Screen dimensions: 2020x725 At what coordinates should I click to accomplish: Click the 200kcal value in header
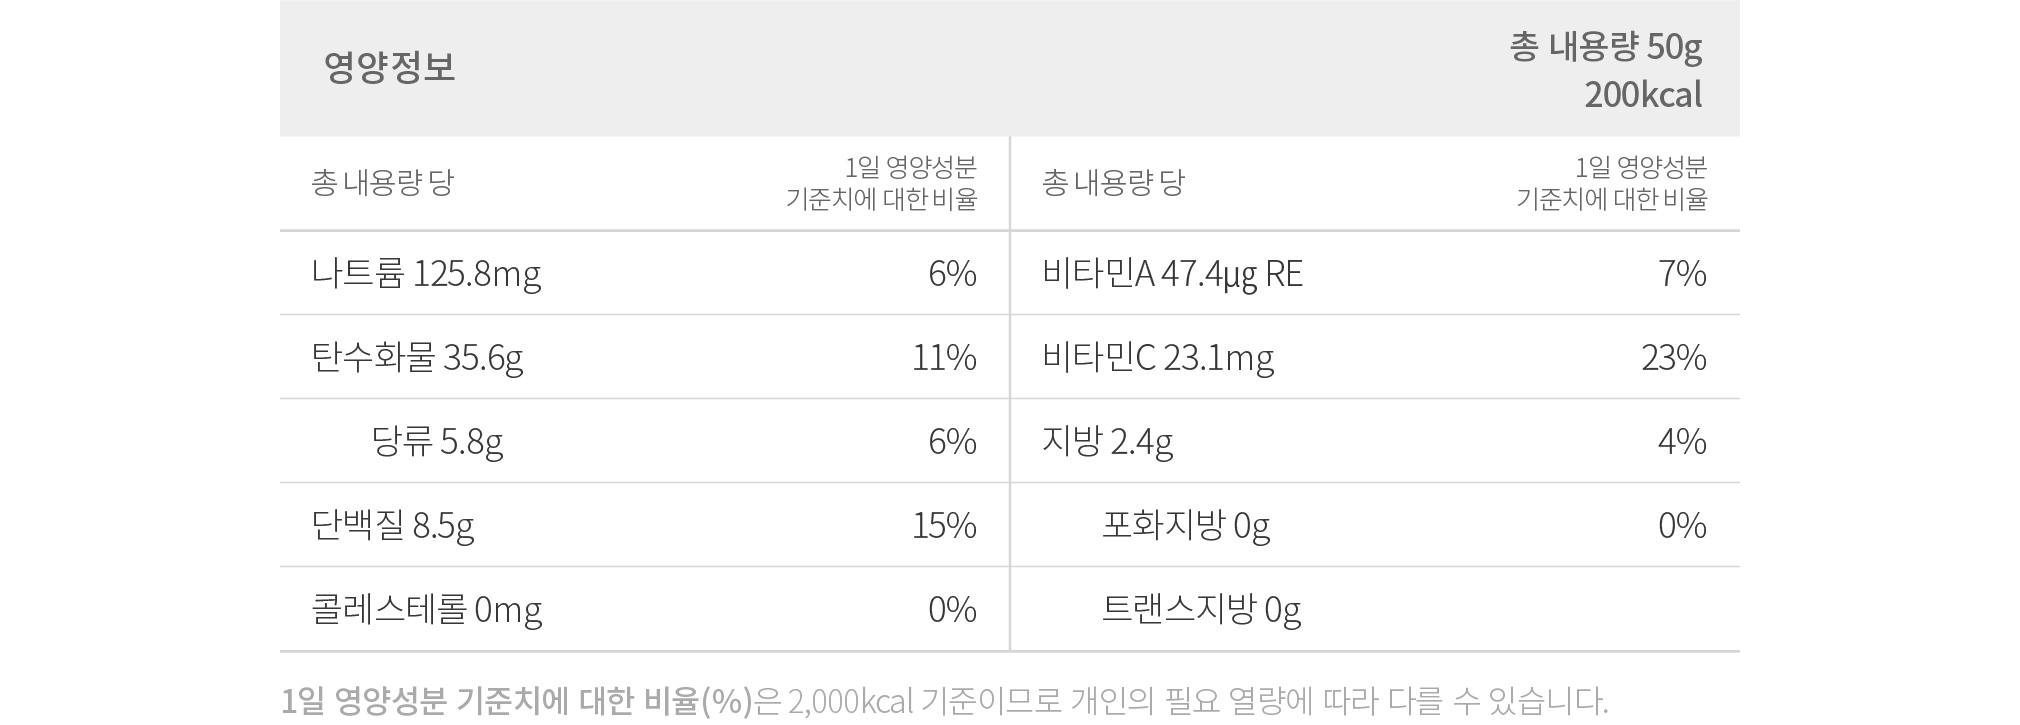click(x=1643, y=95)
